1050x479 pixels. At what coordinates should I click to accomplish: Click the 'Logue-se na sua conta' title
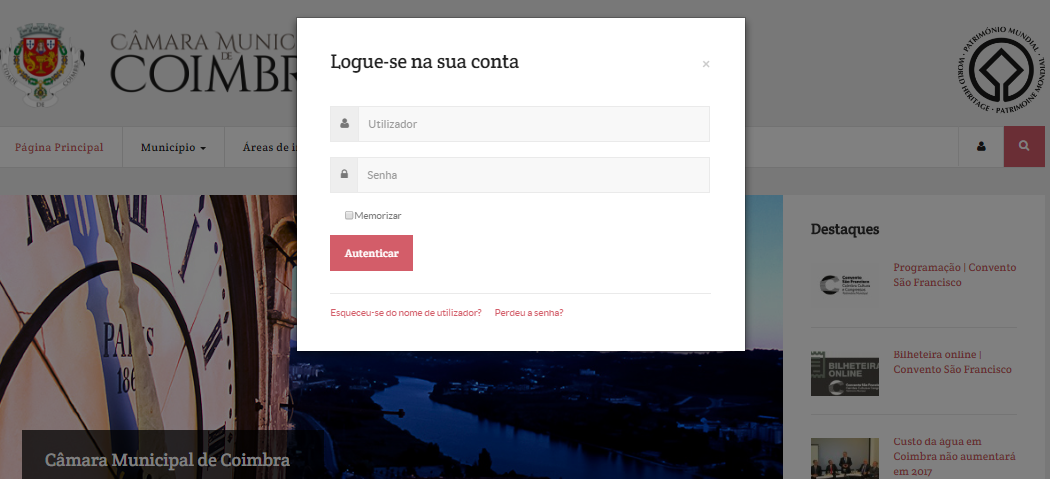[x=425, y=62]
